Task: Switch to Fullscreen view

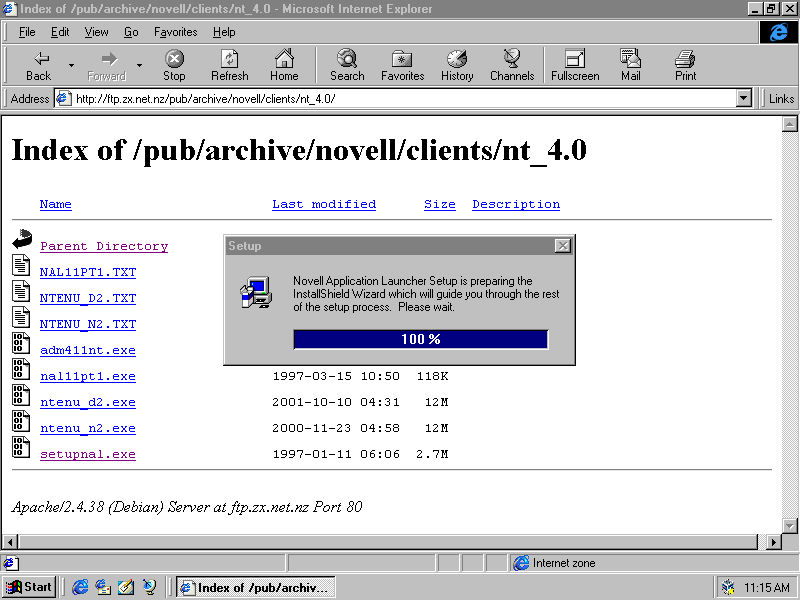Action: click(575, 65)
